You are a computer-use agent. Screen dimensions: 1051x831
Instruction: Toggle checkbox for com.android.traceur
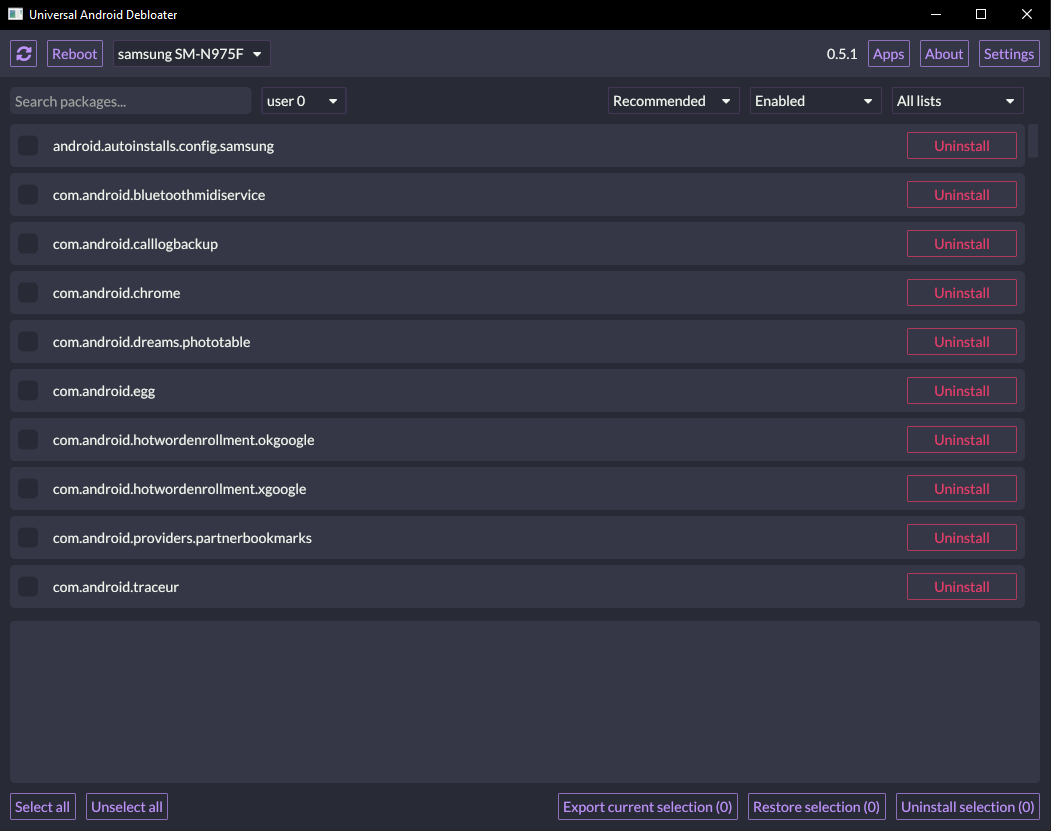click(x=28, y=586)
